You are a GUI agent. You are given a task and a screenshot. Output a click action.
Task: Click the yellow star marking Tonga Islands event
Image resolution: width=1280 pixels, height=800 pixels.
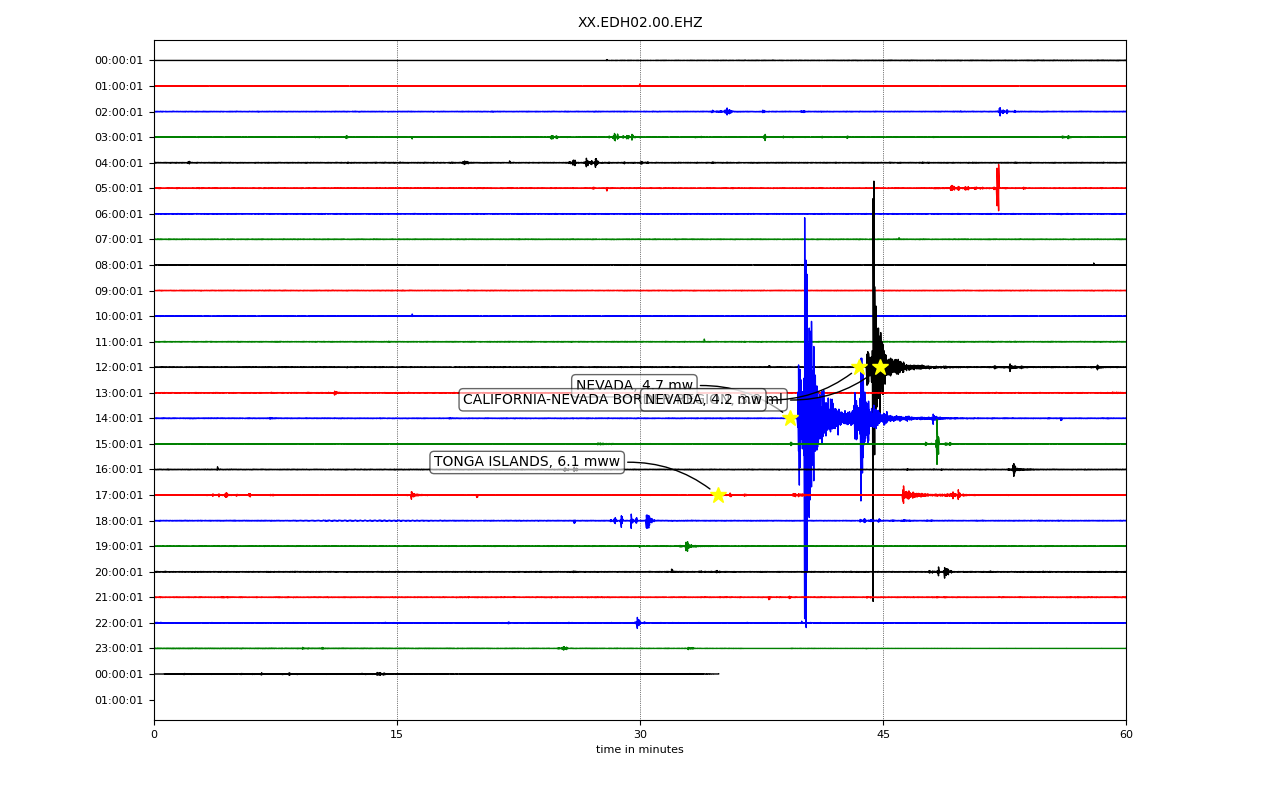point(718,495)
